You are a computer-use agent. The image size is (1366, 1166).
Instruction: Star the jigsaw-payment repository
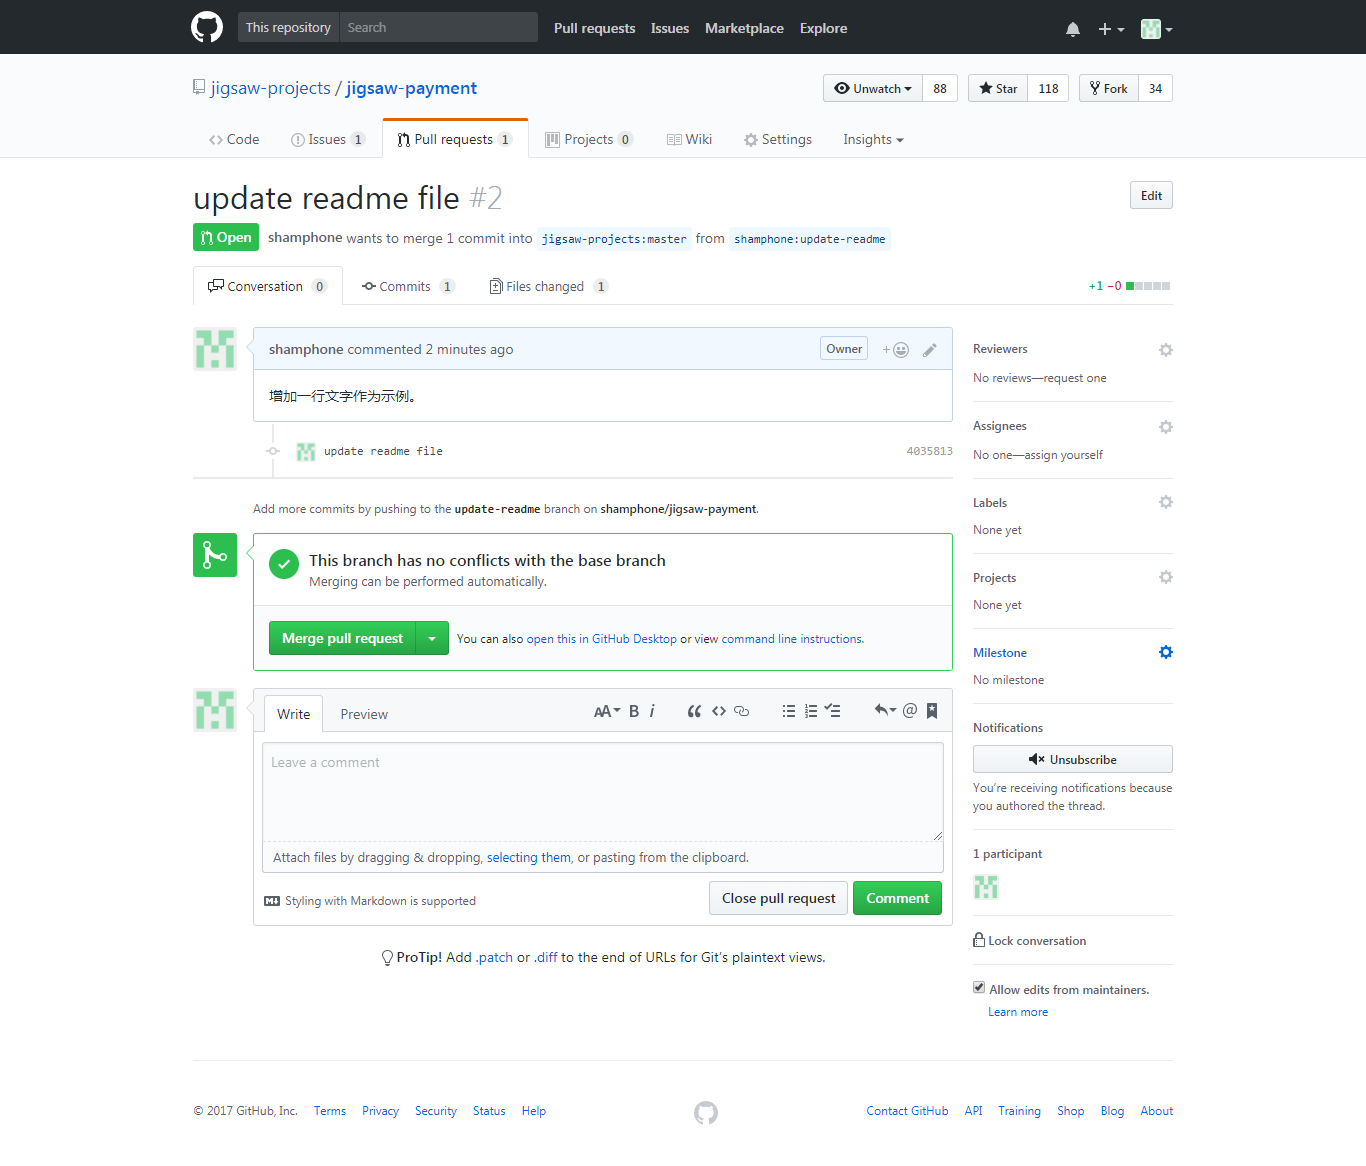998,88
